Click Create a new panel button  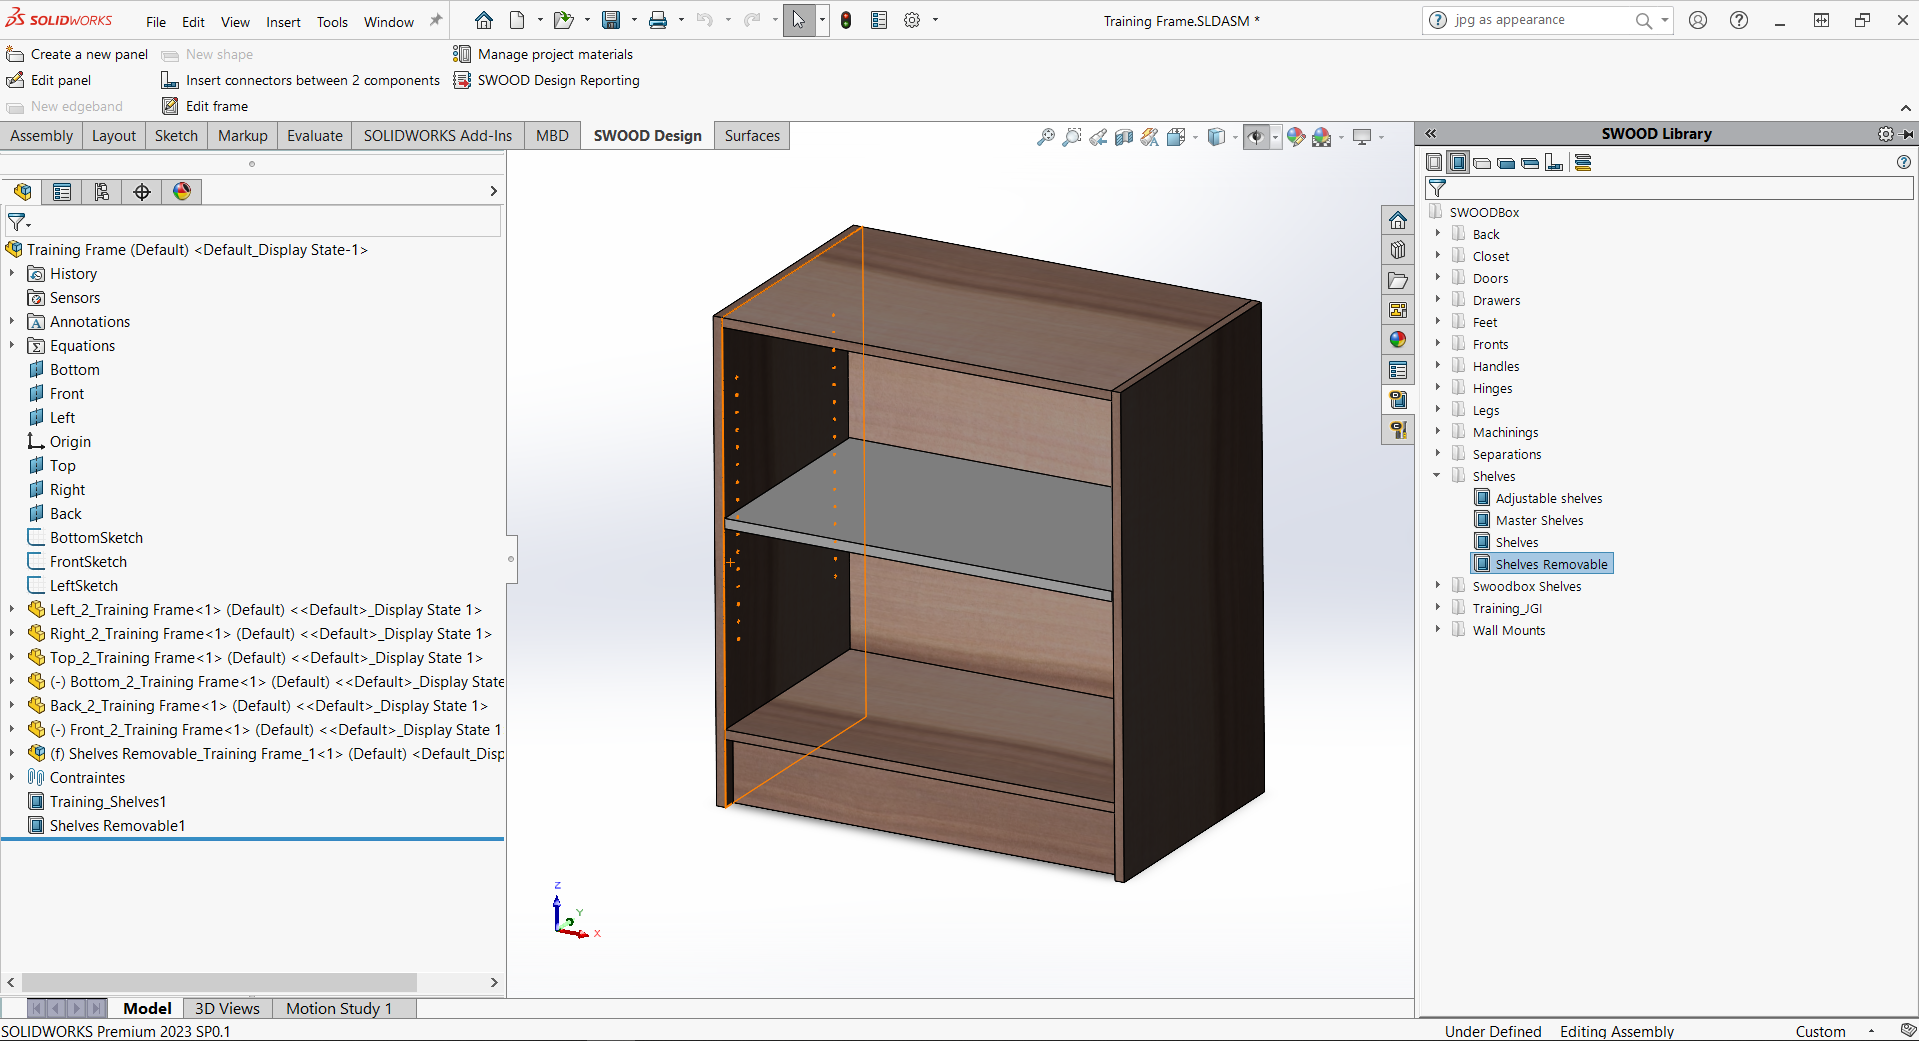pos(77,54)
